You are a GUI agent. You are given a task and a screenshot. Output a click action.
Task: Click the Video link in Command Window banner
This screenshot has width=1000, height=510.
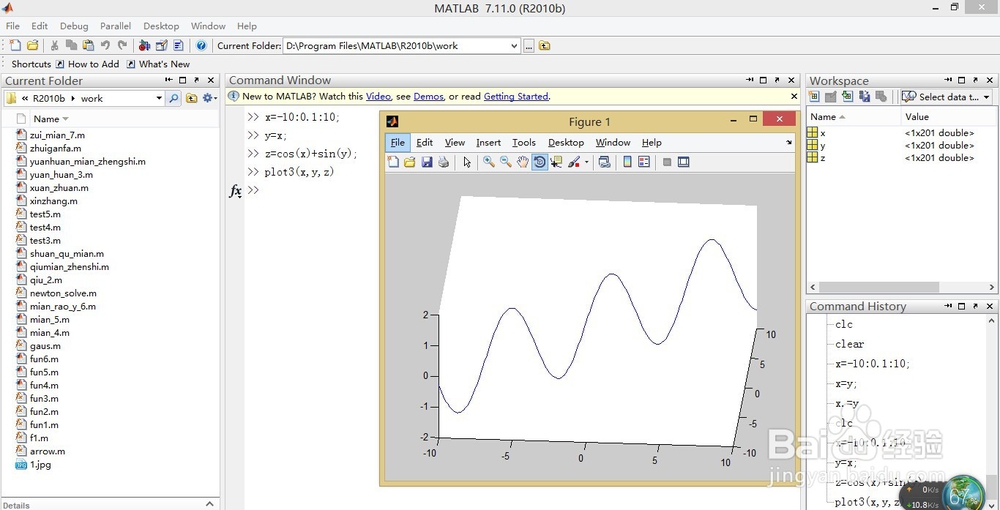378,96
